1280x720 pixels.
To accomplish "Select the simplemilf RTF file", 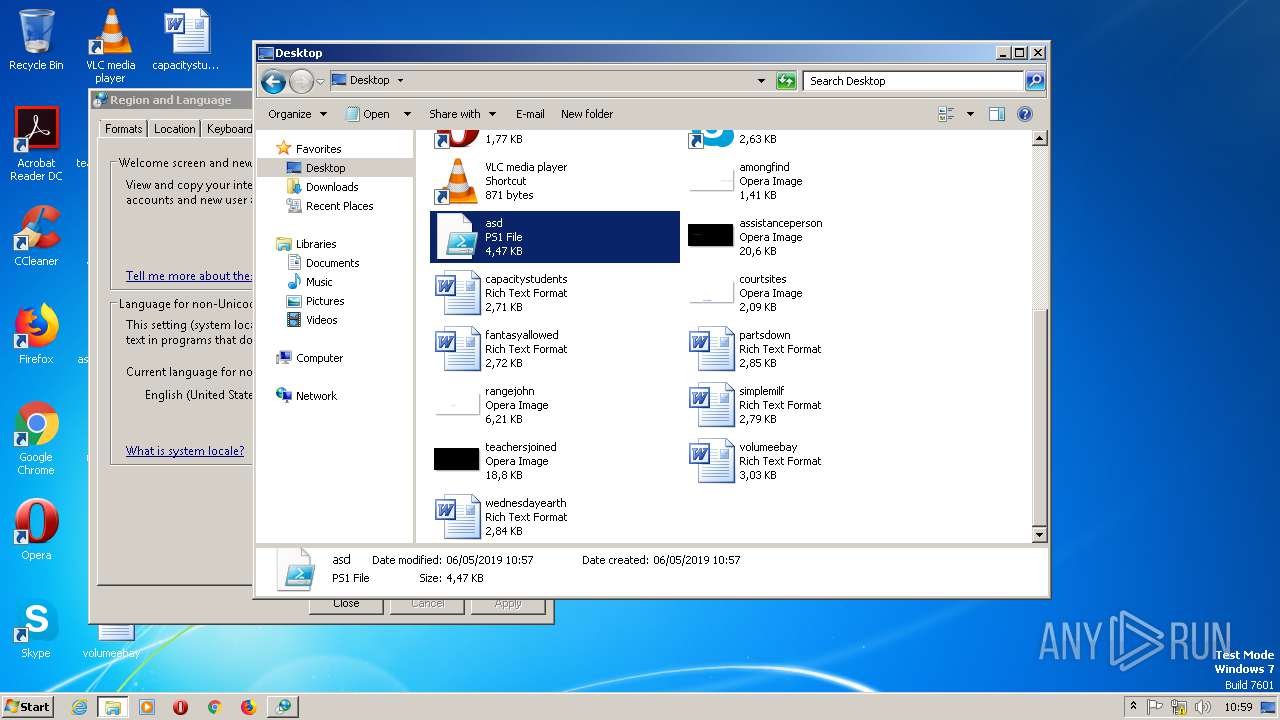I will [x=808, y=405].
